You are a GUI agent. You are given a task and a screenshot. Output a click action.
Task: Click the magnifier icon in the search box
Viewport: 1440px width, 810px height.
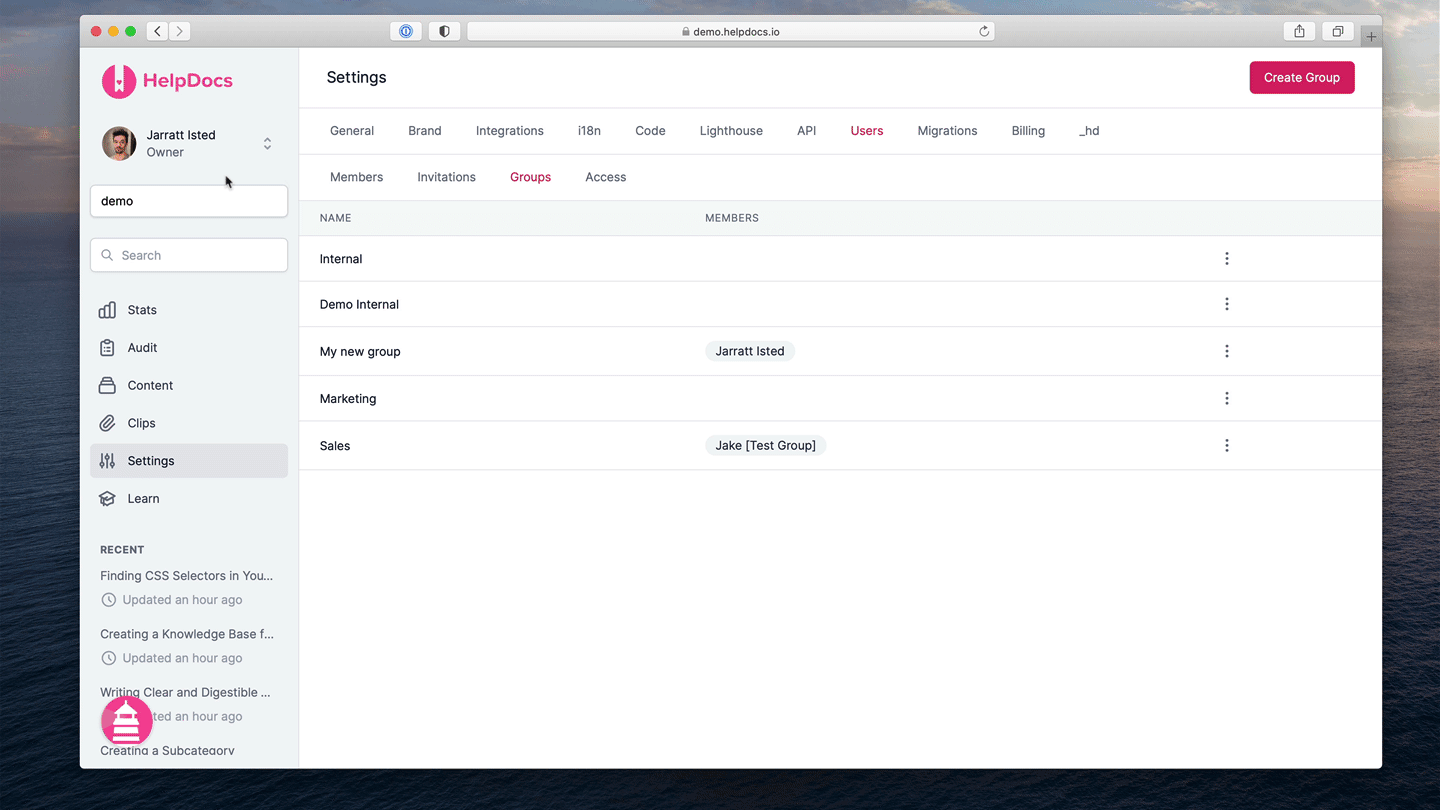click(x=108, y=256)
